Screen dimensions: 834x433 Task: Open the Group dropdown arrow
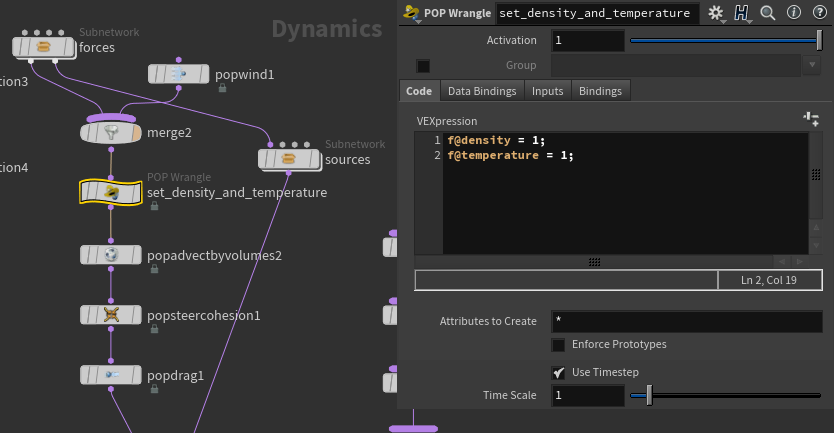[812, 65]
